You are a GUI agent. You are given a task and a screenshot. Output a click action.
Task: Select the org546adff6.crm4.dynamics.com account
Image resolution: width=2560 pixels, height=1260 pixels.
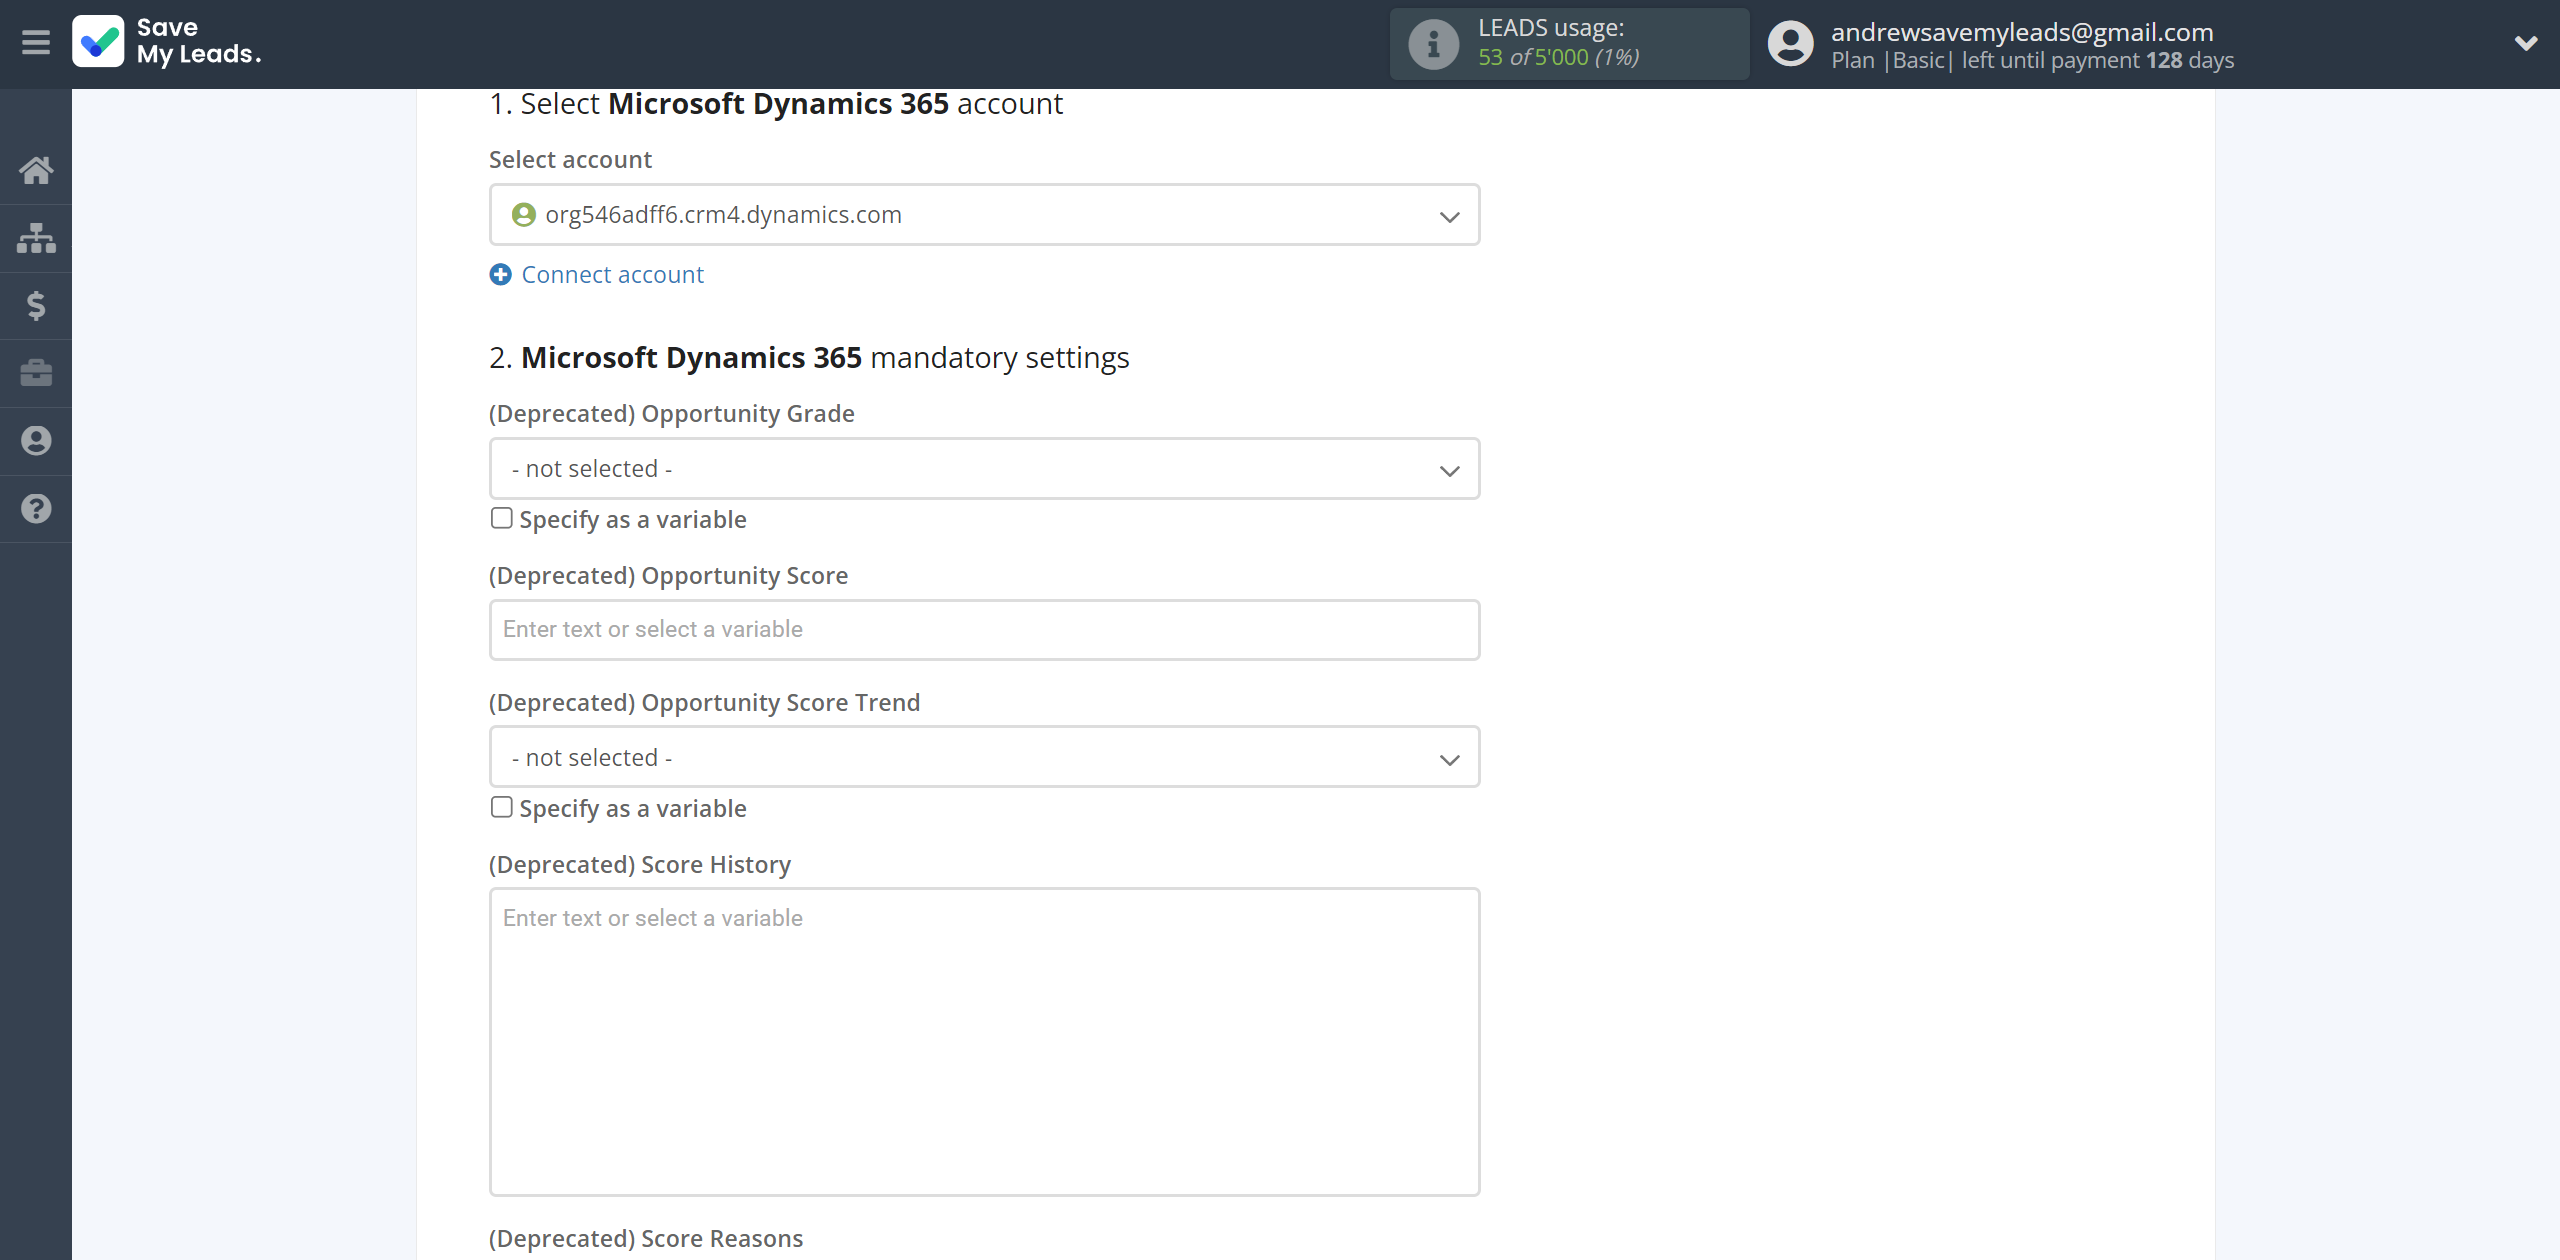(x=984, y=214)
